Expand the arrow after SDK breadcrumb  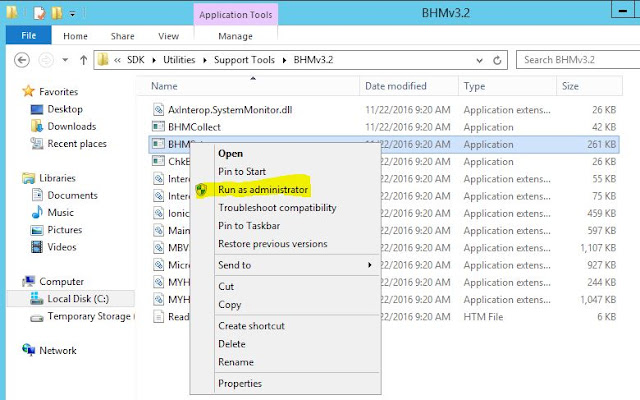pyautogui.click(x=154, y=60)
